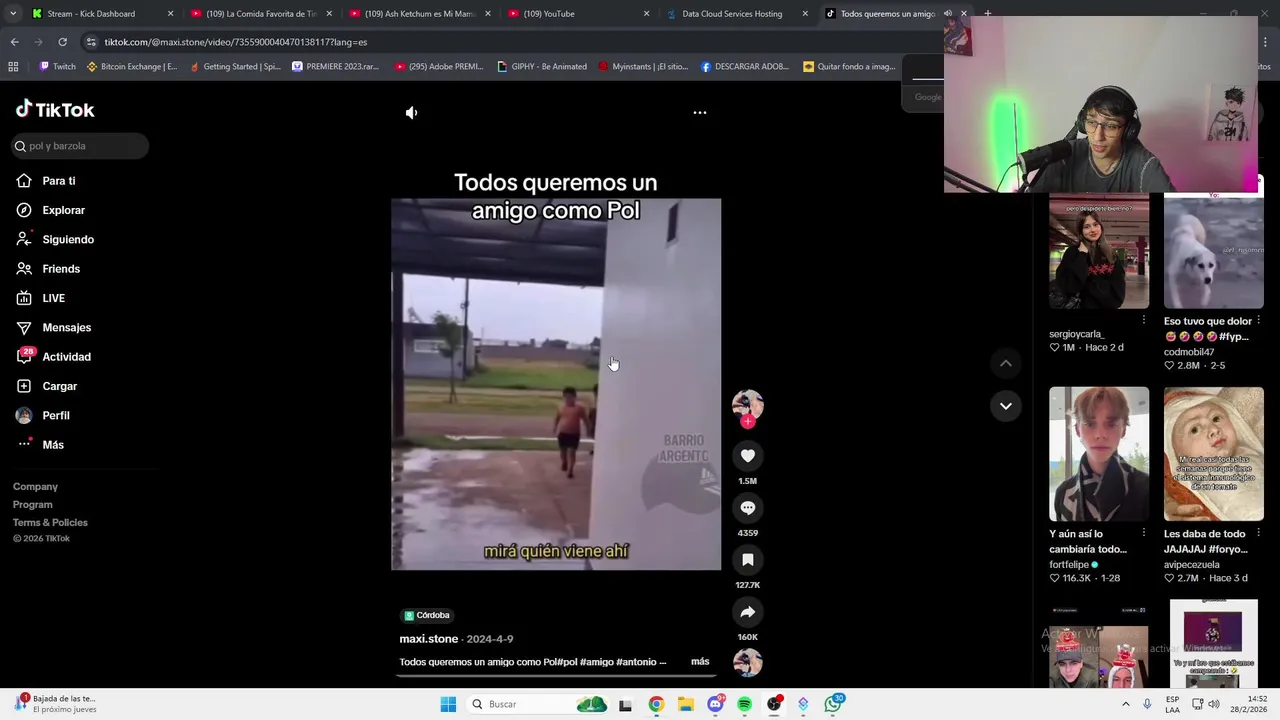Follow maxi.stone via red plus badge

[x=747, y=422]
